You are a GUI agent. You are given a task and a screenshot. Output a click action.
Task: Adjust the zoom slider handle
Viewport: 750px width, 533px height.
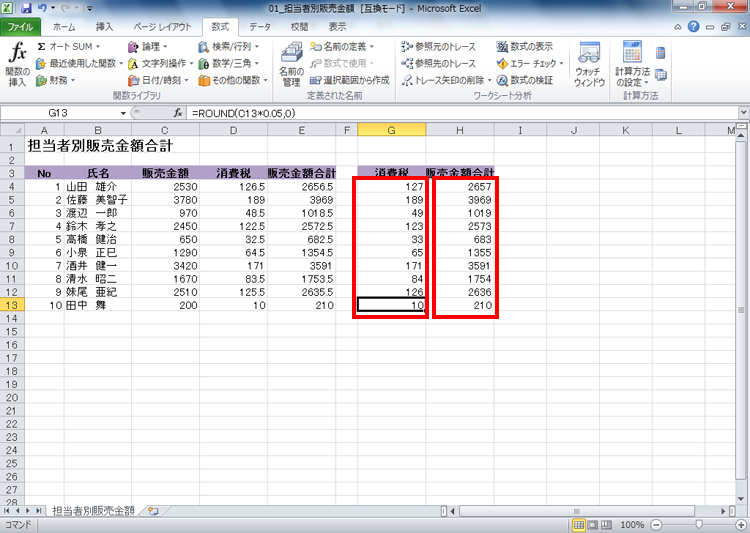coord(699,525)
